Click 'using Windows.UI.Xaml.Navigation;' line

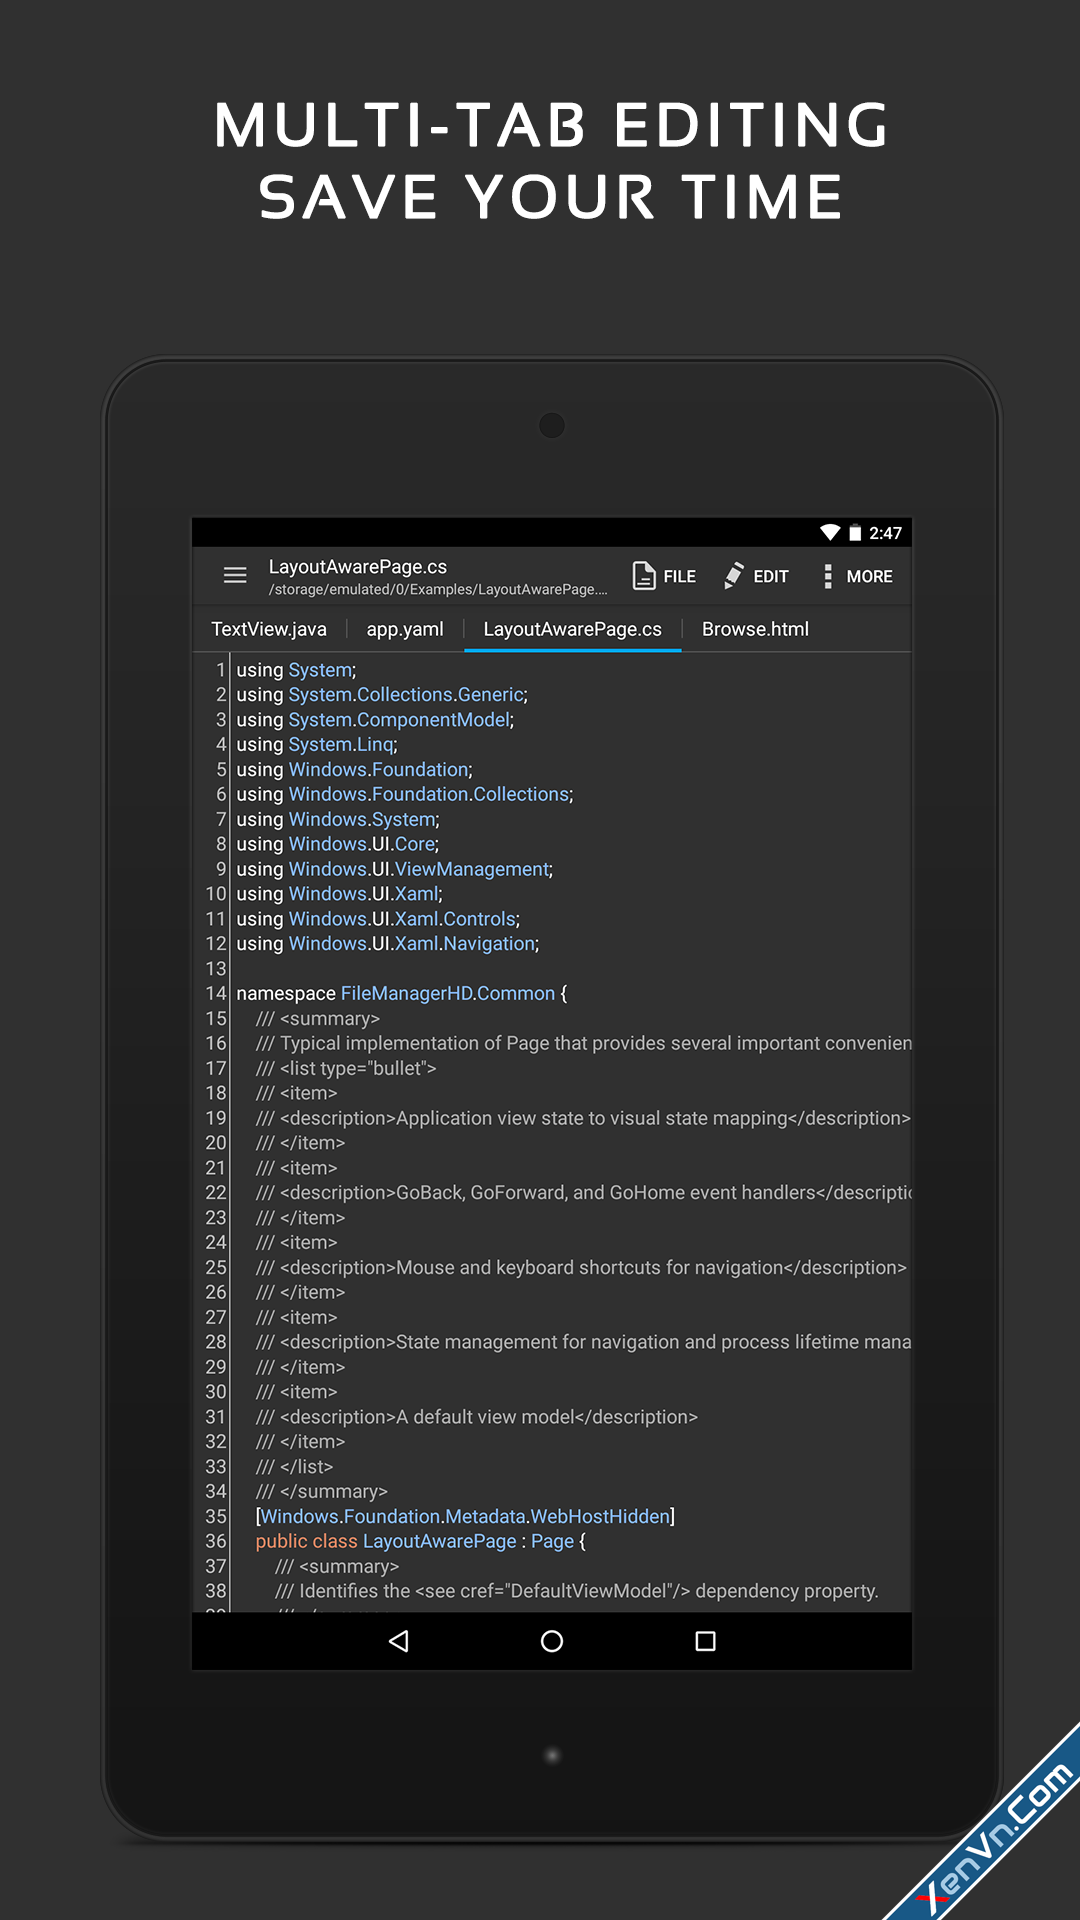(x=388, y=944)
